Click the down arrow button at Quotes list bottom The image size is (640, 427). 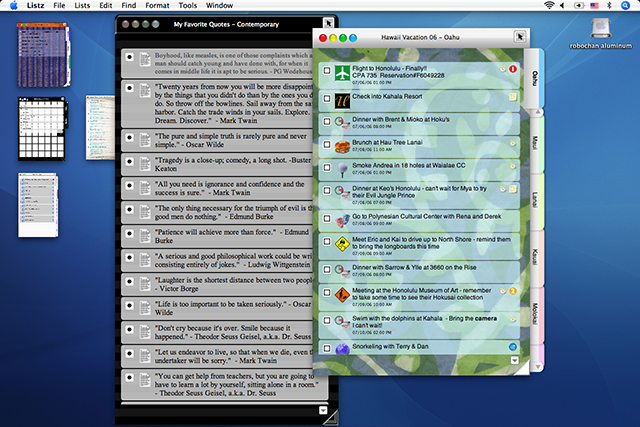(323, 410)
